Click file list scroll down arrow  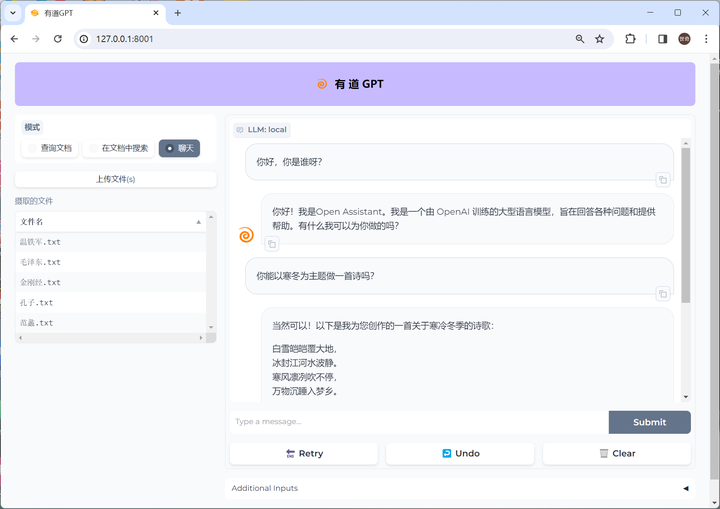point(211,327)
